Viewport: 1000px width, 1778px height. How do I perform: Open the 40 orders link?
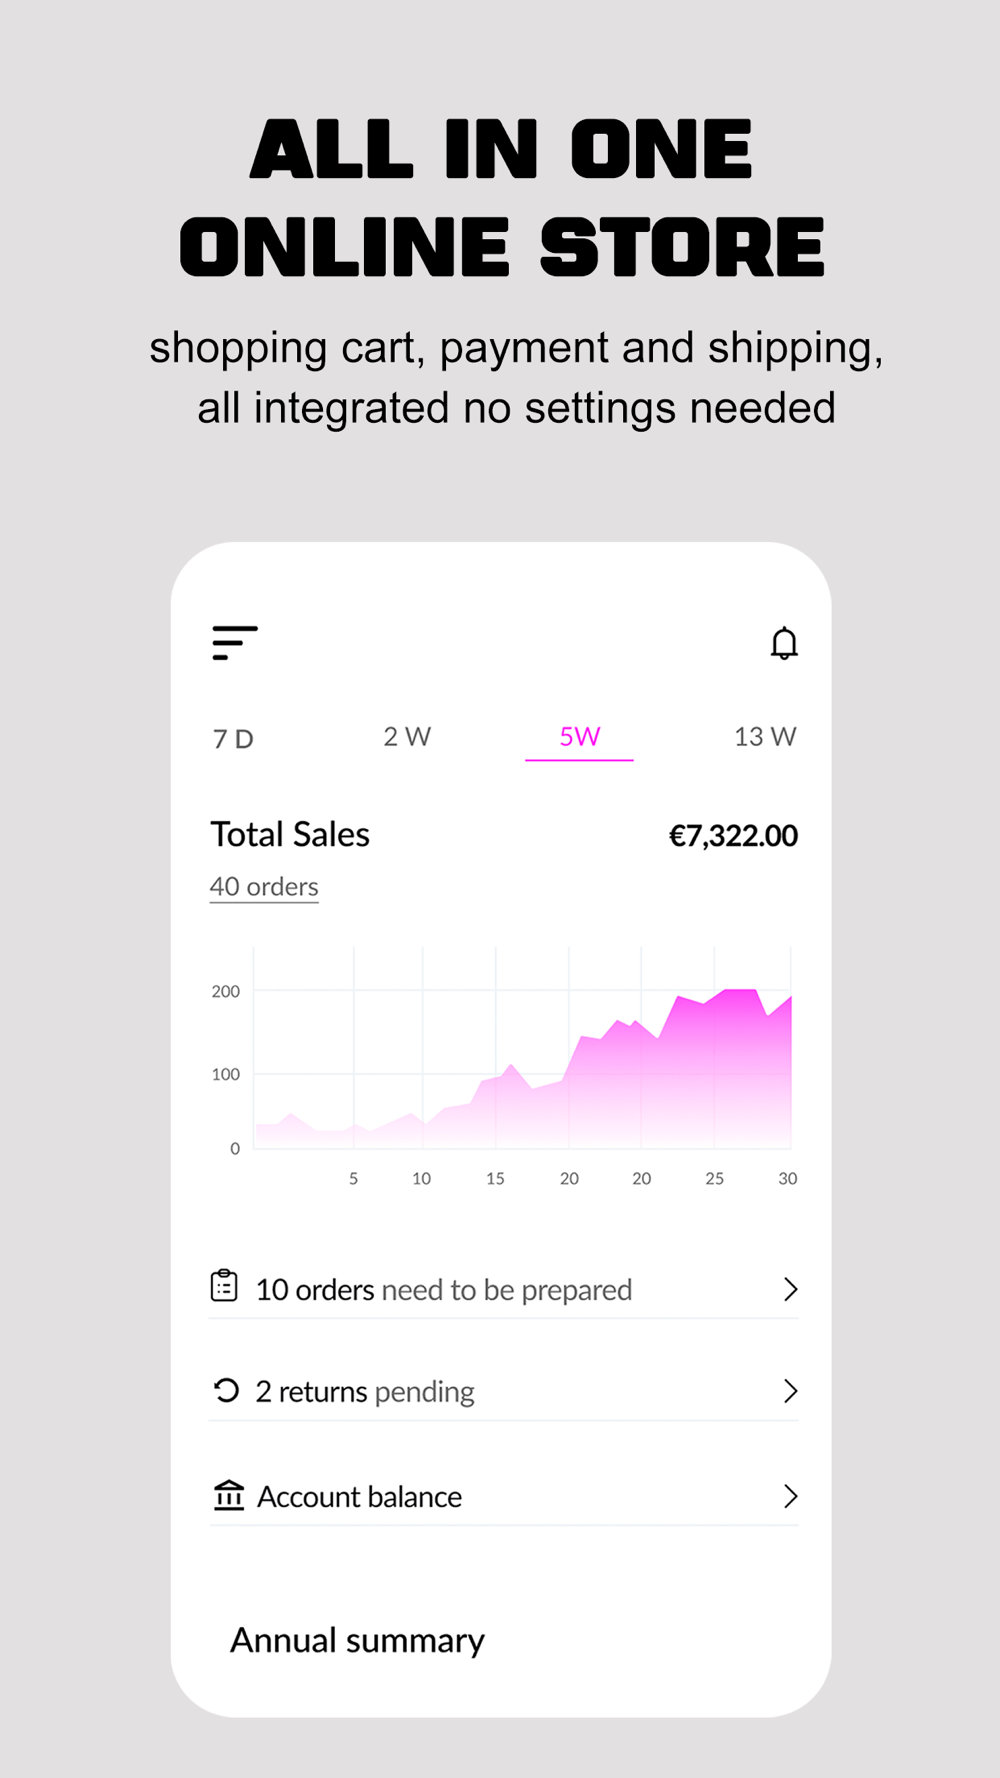click(x=264, y=887)
